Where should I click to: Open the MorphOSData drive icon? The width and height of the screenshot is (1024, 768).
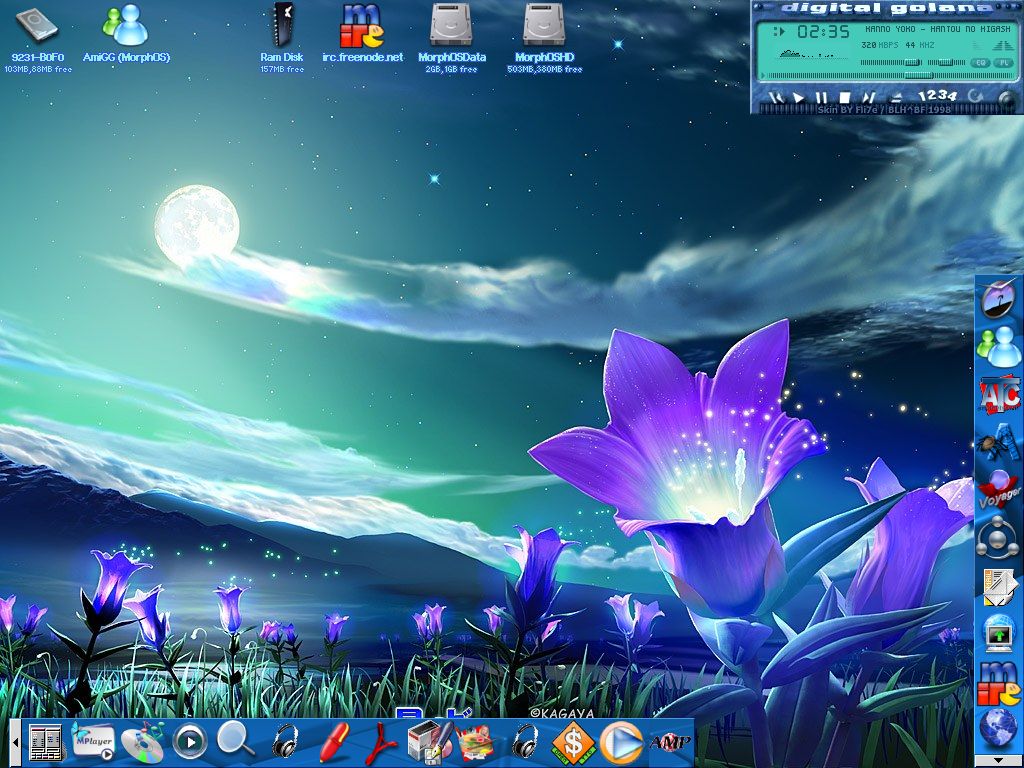tap(451, 25)
